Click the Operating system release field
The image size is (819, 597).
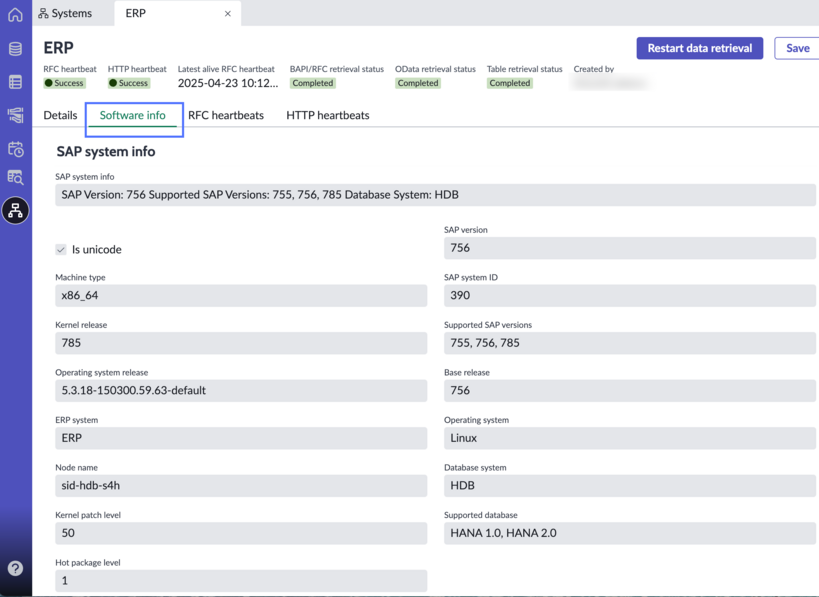point(241,391)
